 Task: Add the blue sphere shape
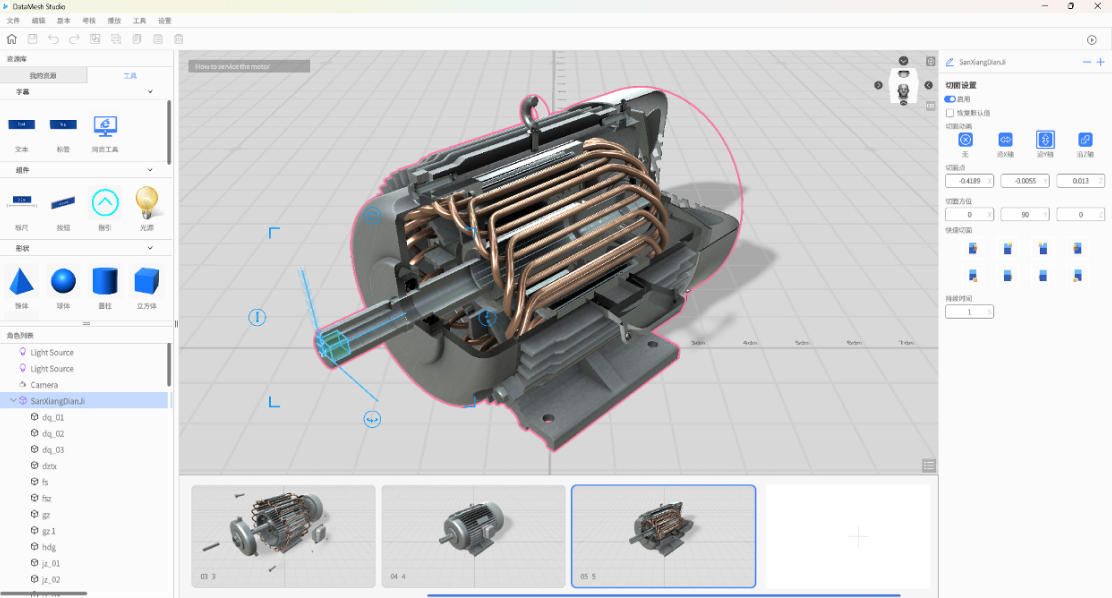tap(63, 281)
